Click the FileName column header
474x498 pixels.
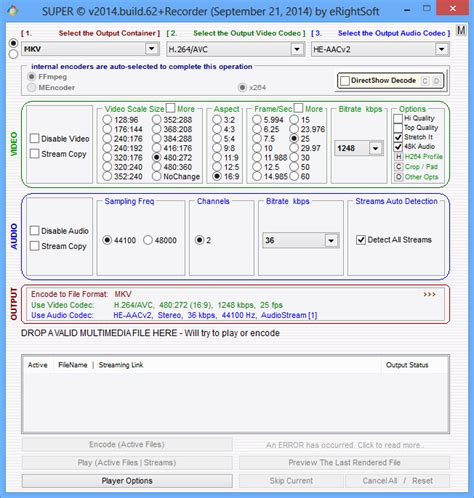pyautogui.click(x=73, y=365)
